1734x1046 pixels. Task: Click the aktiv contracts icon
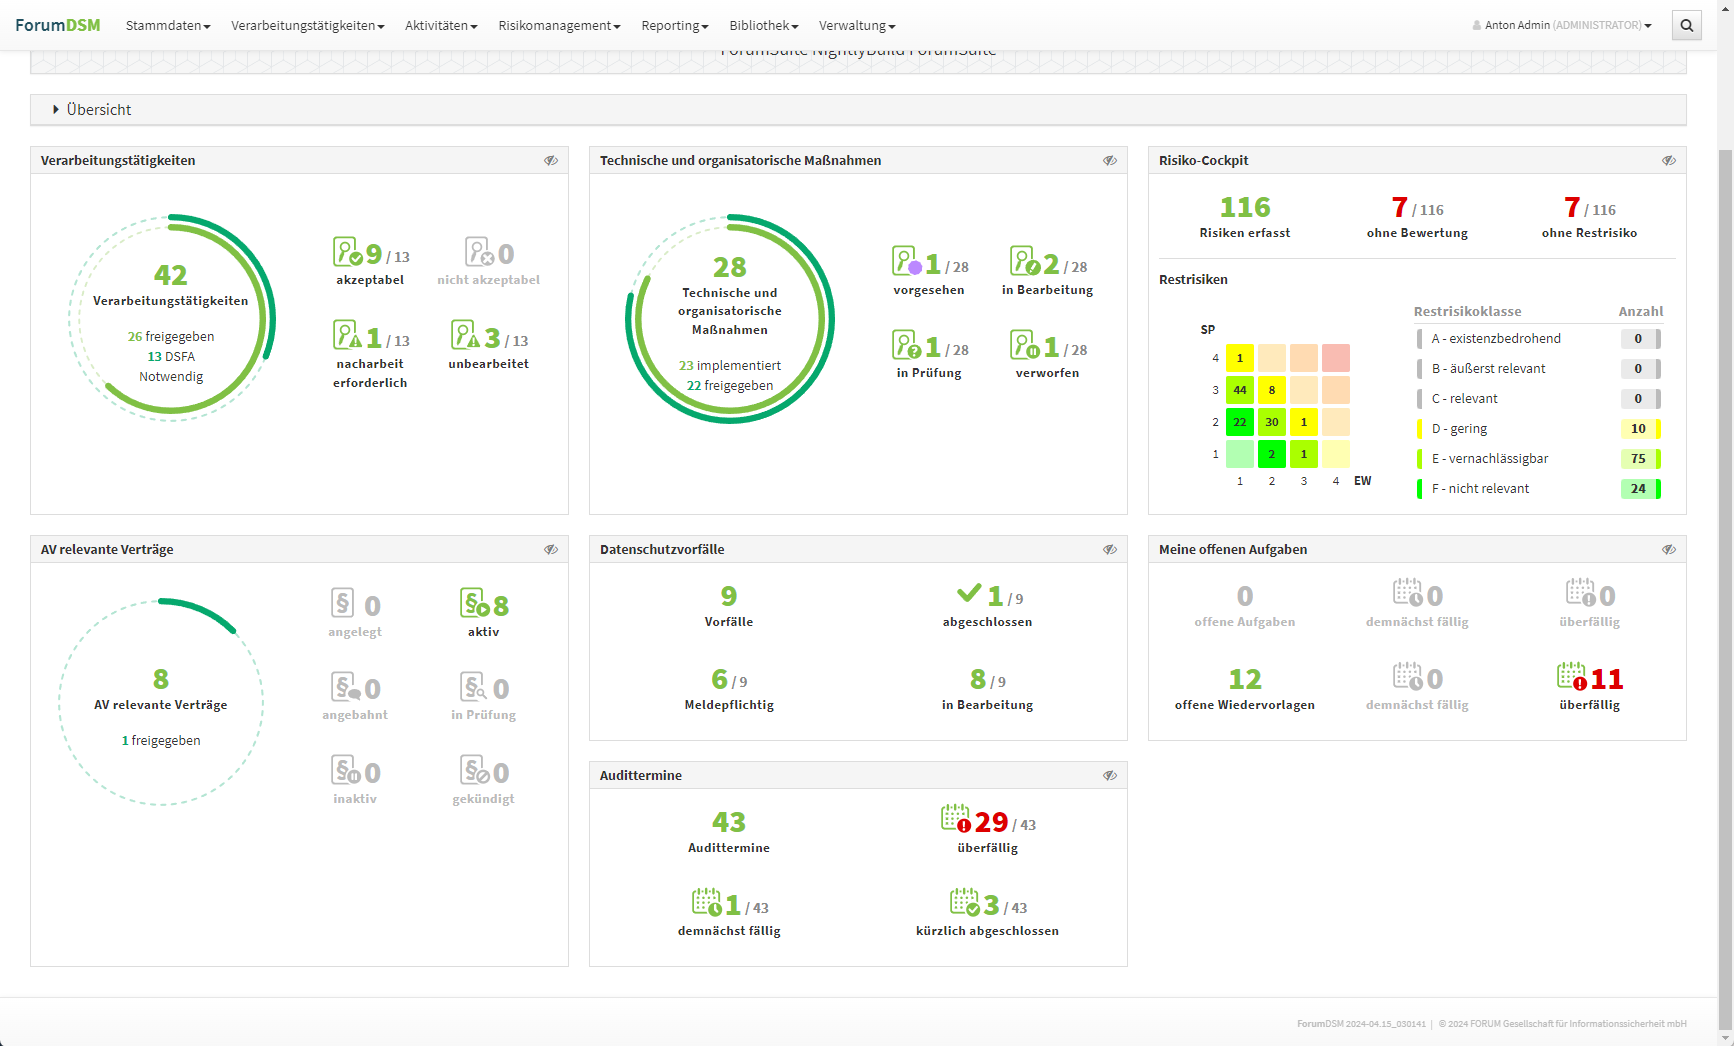pyautogui.click(x=475, y=603)
